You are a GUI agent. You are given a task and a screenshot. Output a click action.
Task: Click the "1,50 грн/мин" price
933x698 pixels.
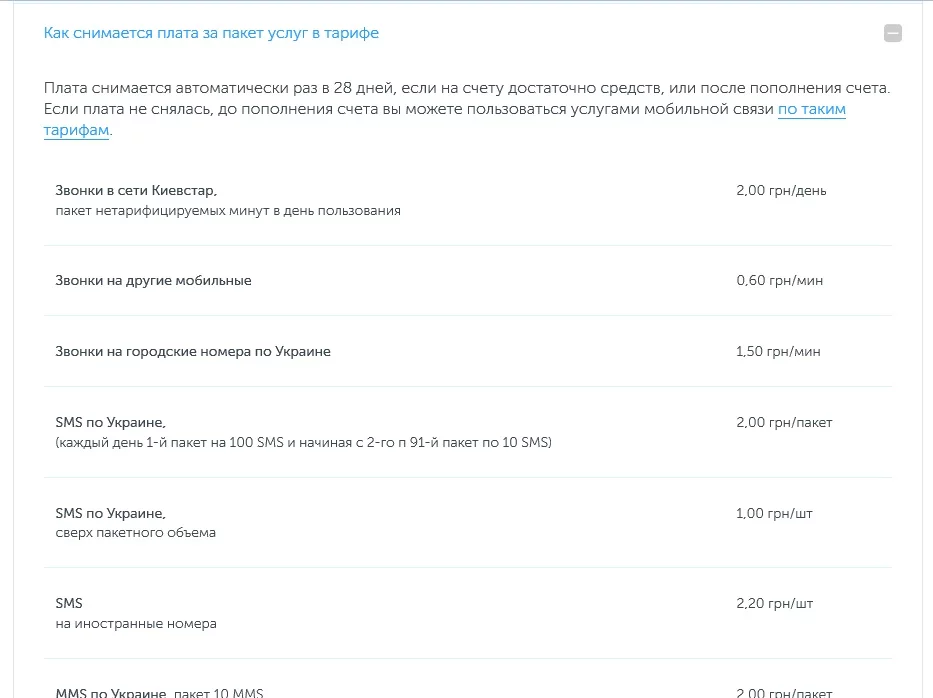779,351
